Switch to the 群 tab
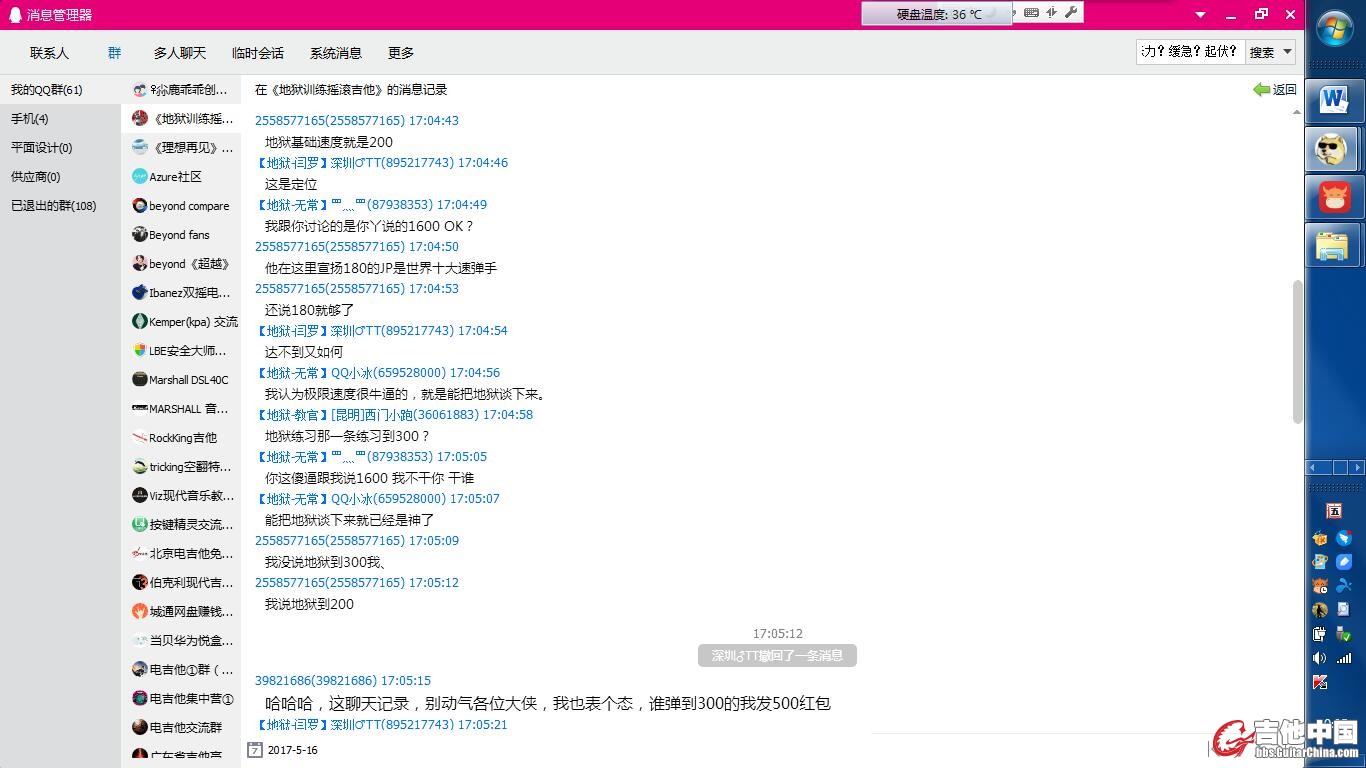Viewport: 1366px width, 768px height. point(115,53)
